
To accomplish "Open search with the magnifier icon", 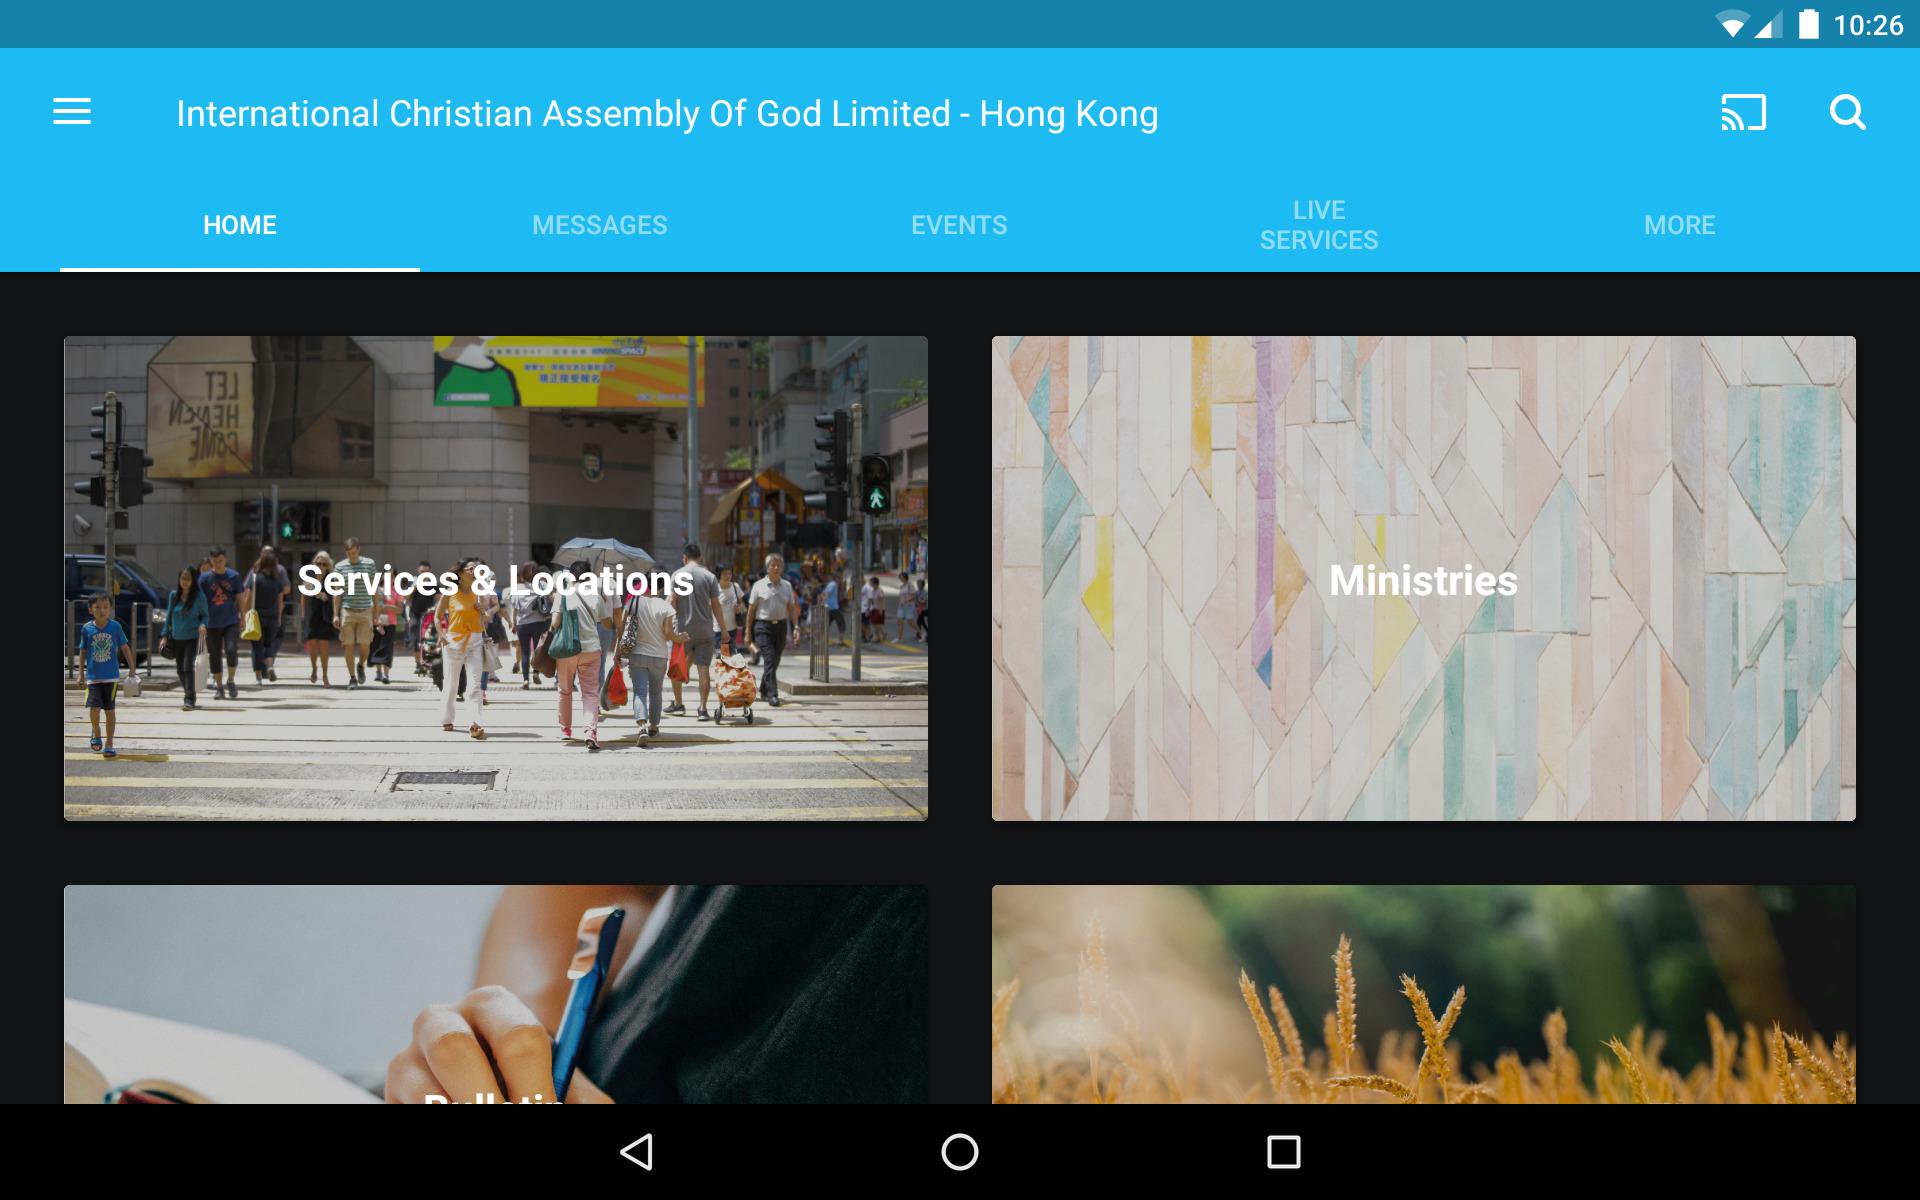I will pos(1847,112).
